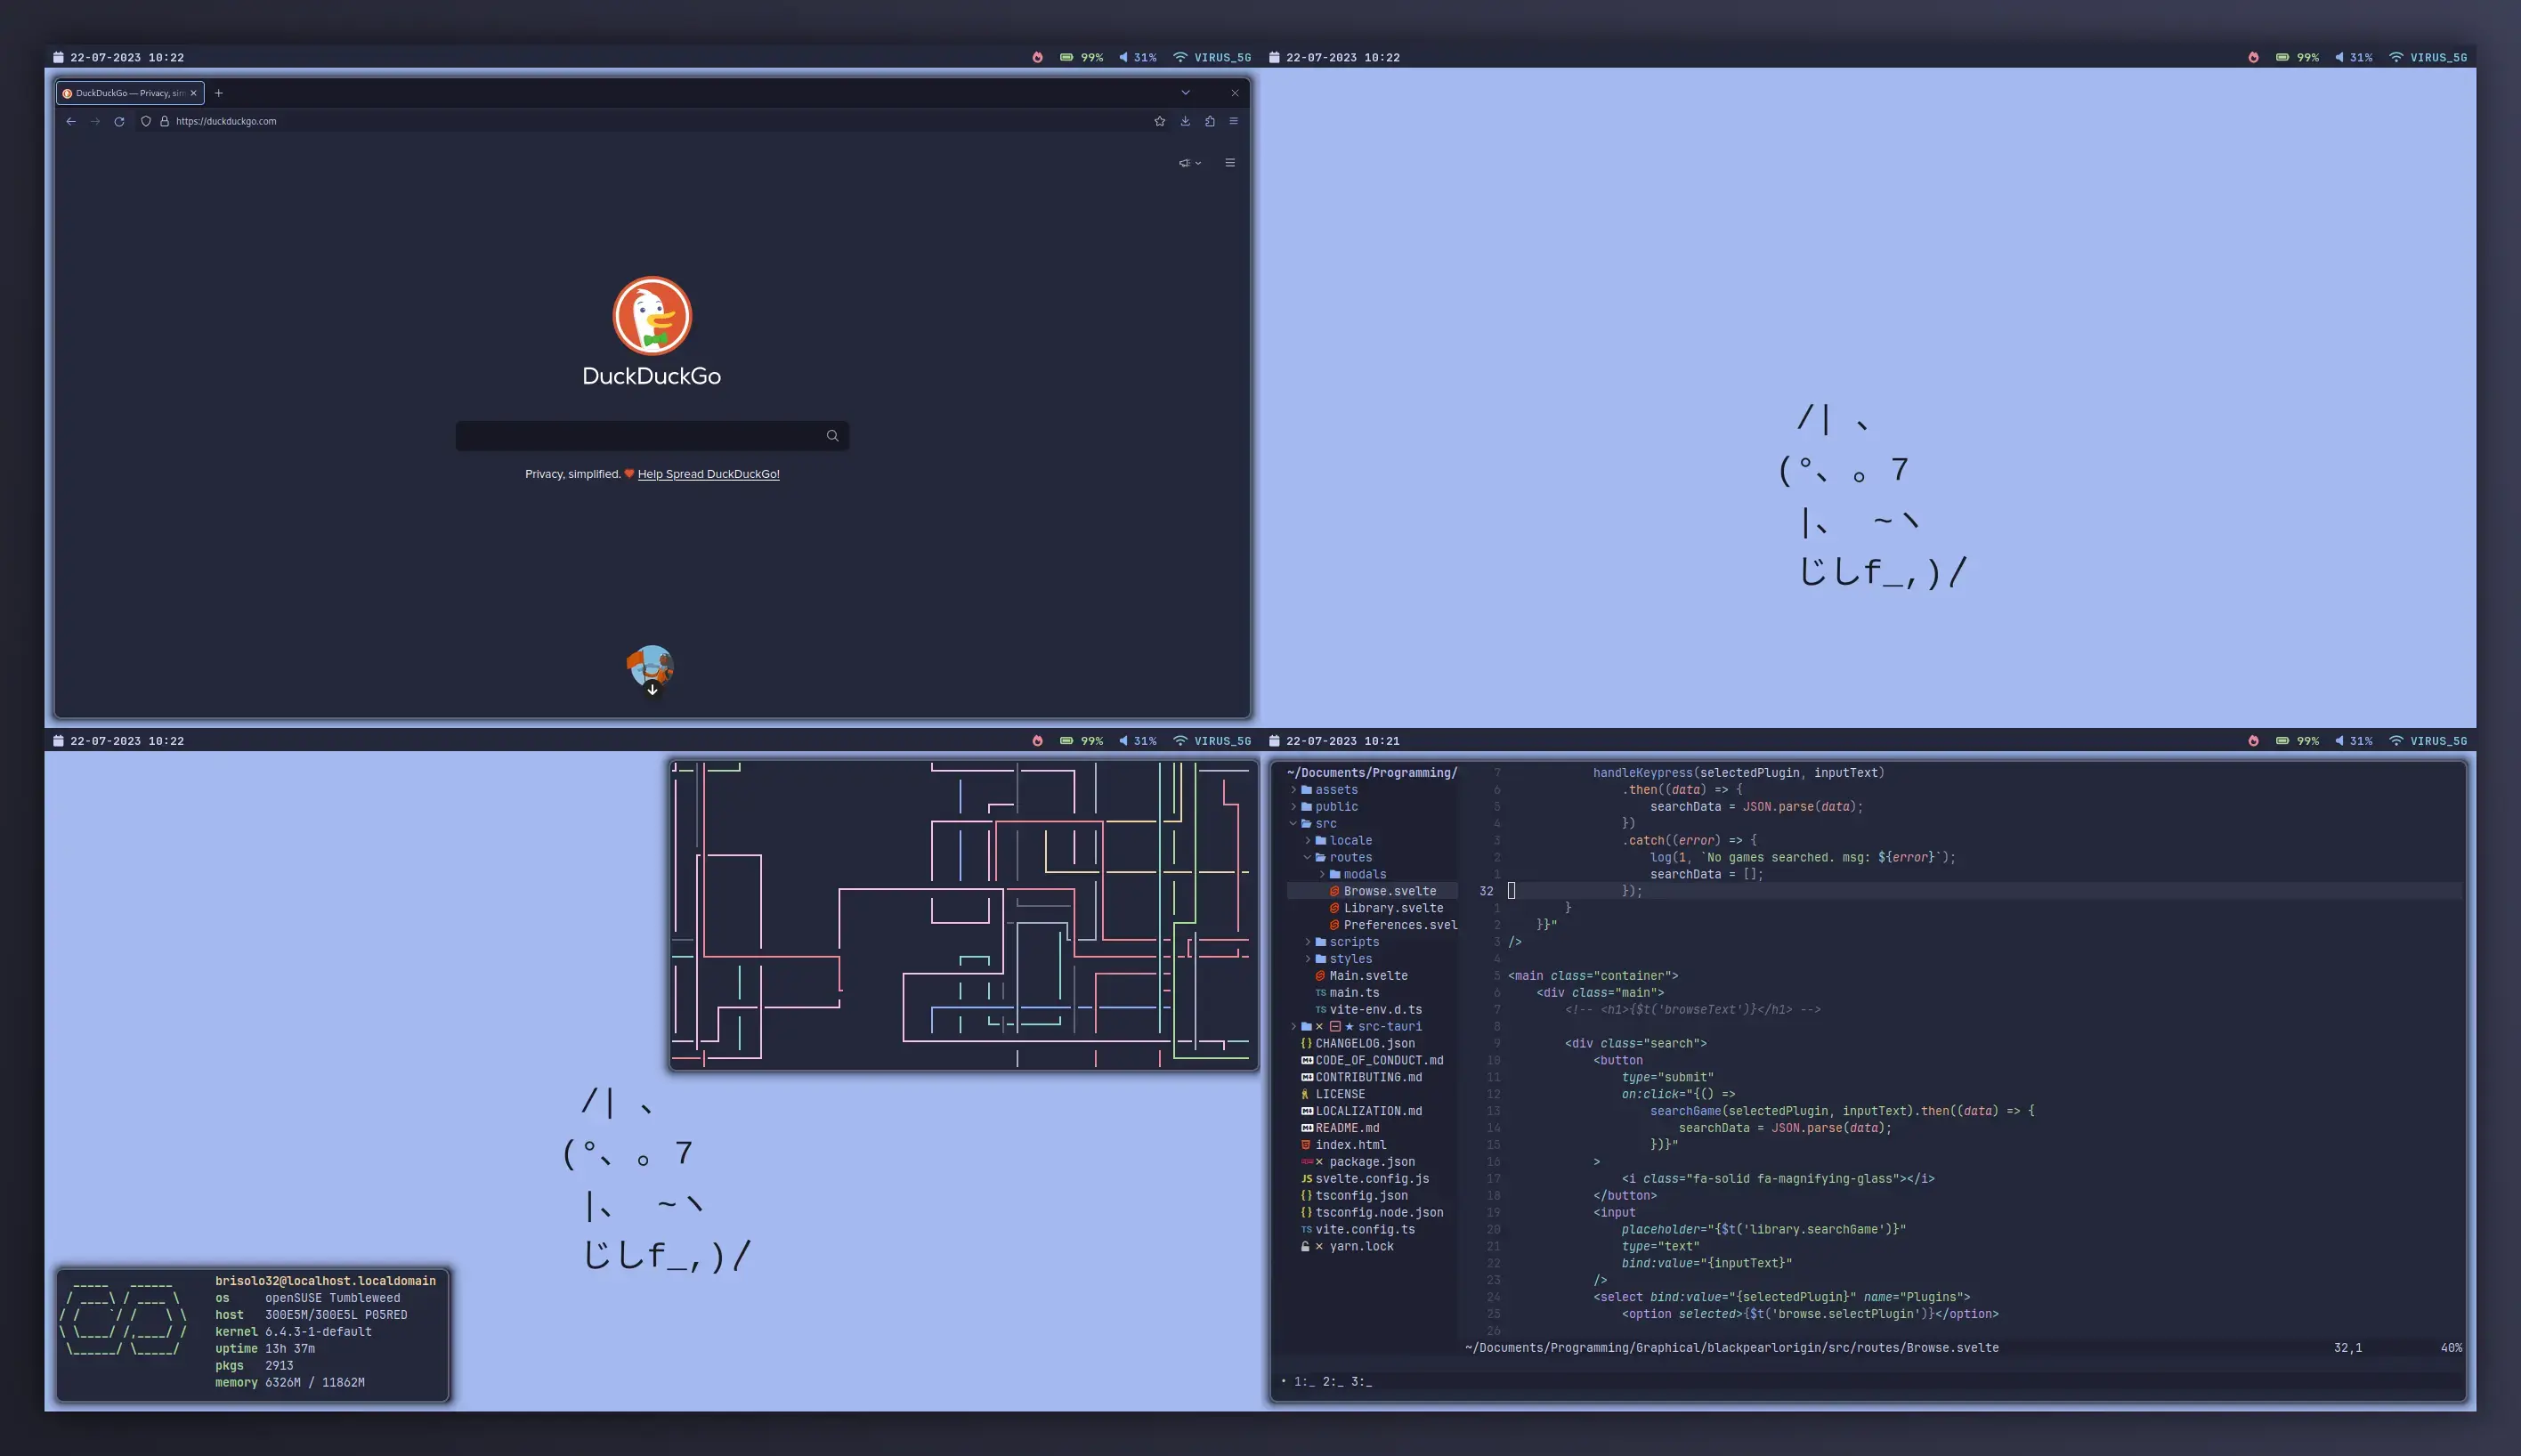Click the Browse.svelte path in editor statusline
The height and width of the screenshot is (1456, 2521).
pyautogui.click(x=1732, y=1348)
